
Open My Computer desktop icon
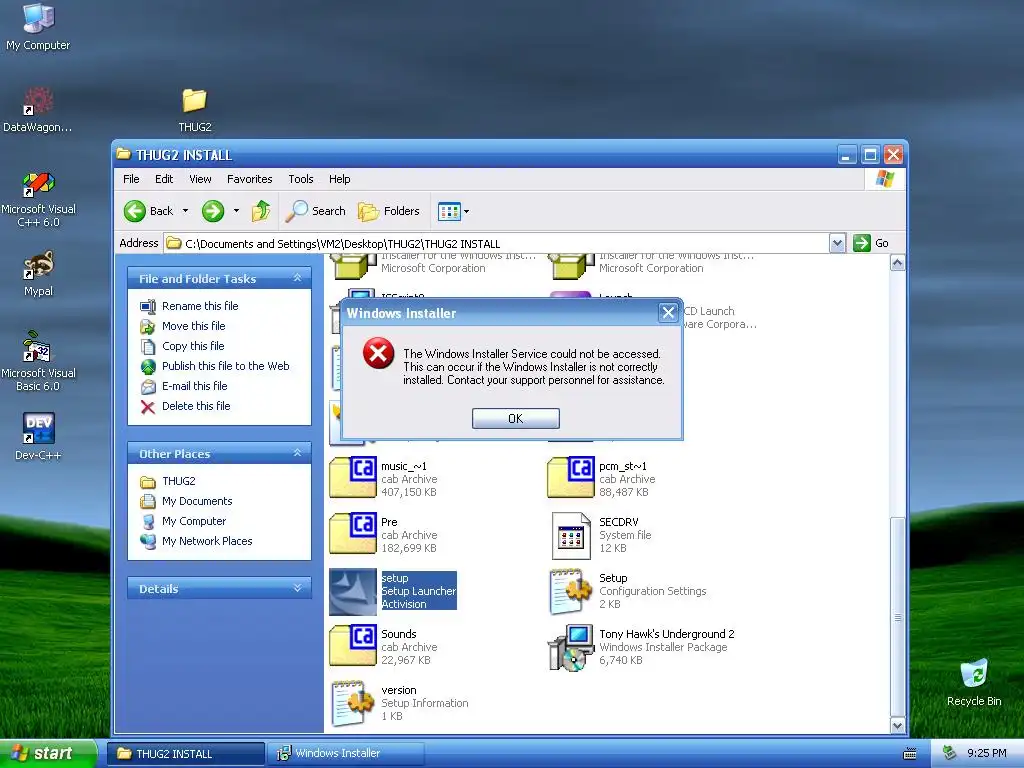(38, 26)
